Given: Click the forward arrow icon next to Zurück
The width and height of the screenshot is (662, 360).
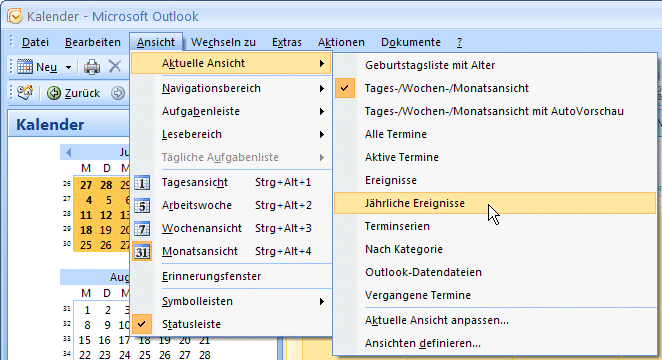Looking at the screenshot, I should (x=118, y=93).
